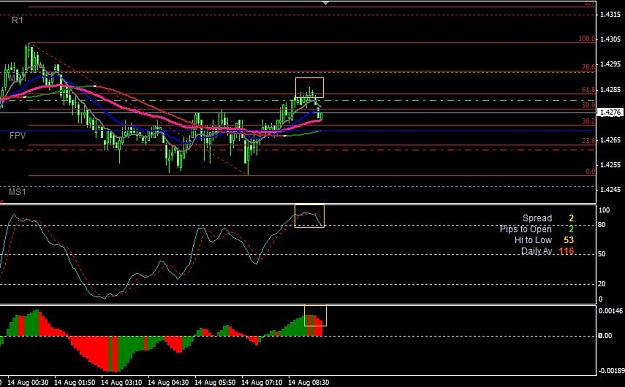Click the 14 Aug 07:10 time label
The height and width of the screenshot is (387, 625).
[262, 382]
